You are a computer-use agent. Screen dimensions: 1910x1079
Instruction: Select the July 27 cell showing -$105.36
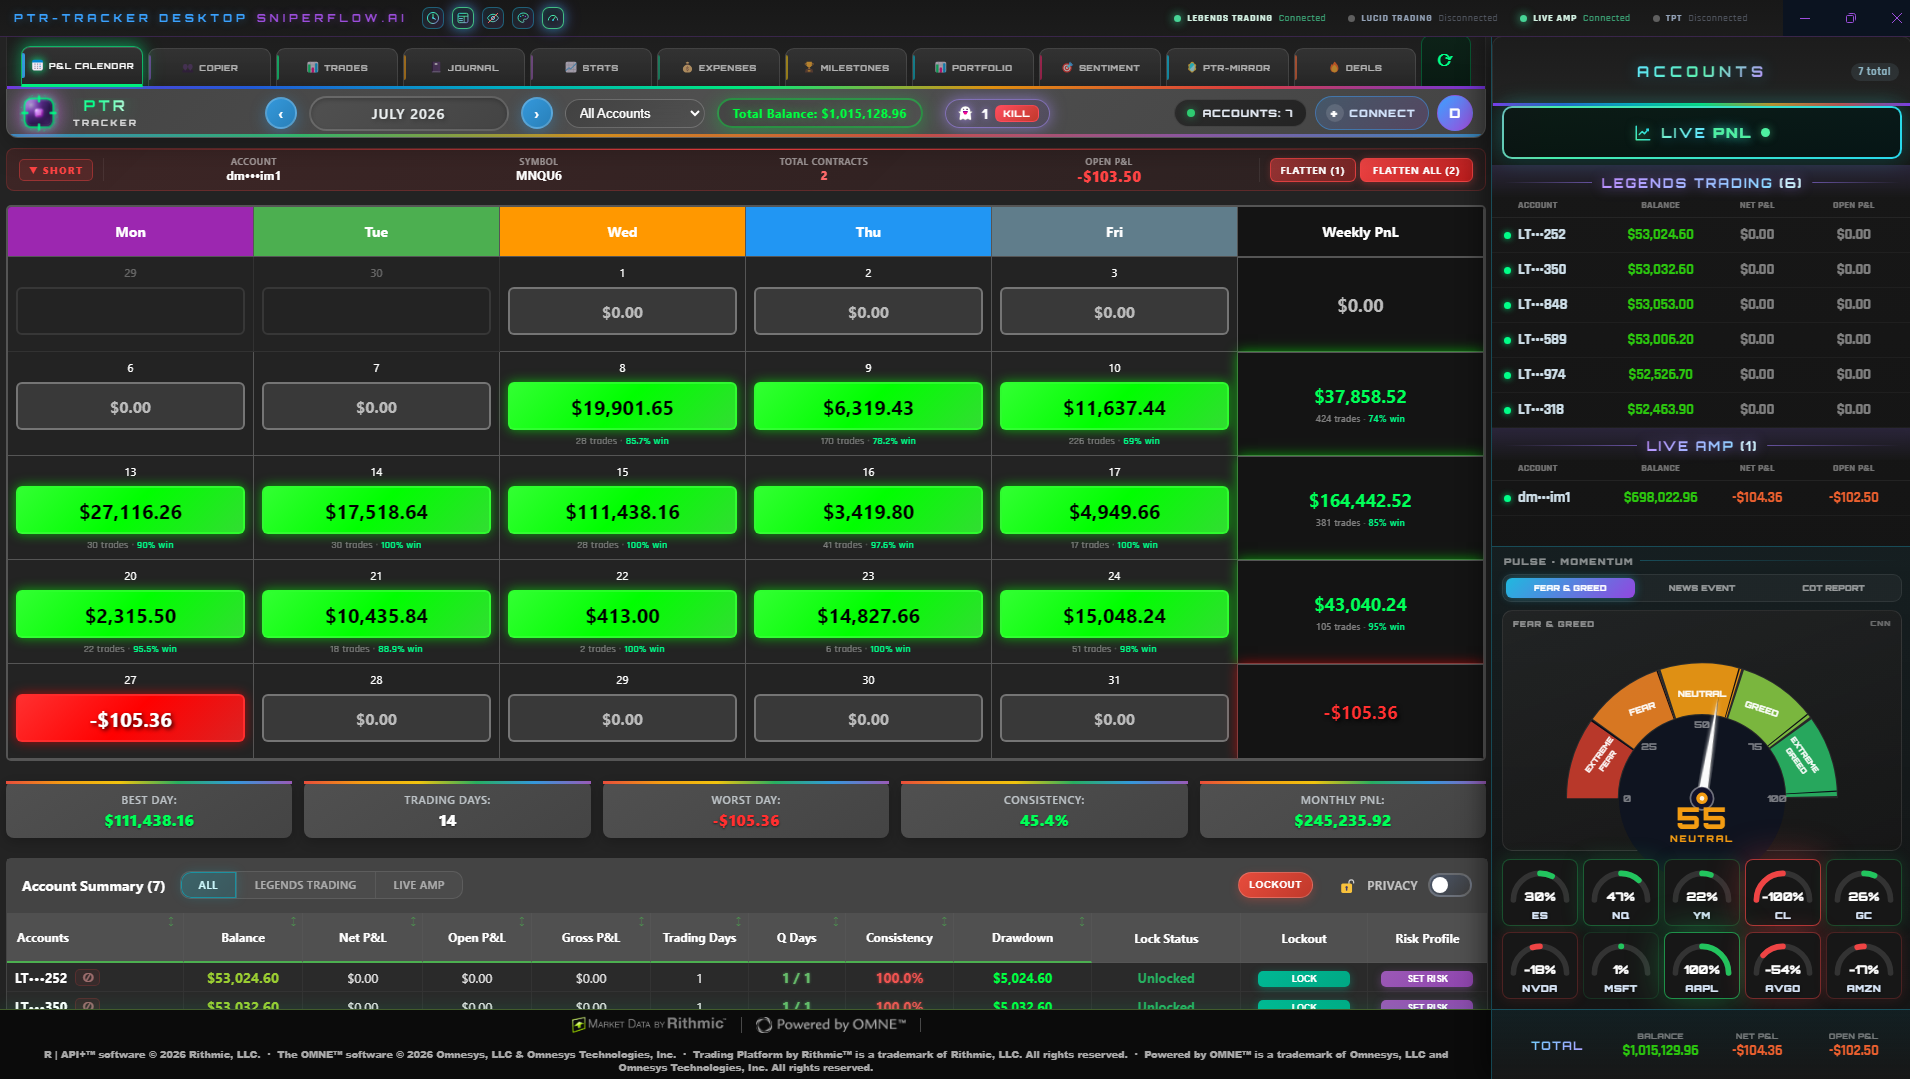pyautogui.click(x=130, y=719)
